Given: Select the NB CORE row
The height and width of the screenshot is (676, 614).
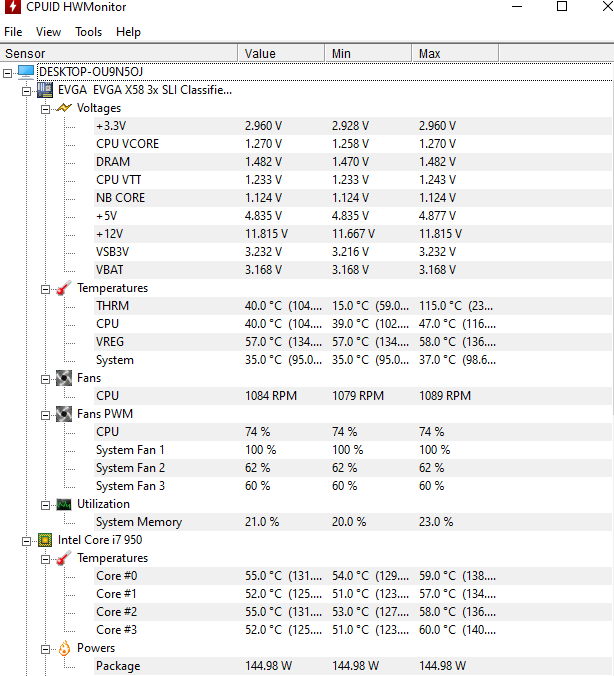Looking at the screenshot, I should pyautogui.click(x=353, y=198).
